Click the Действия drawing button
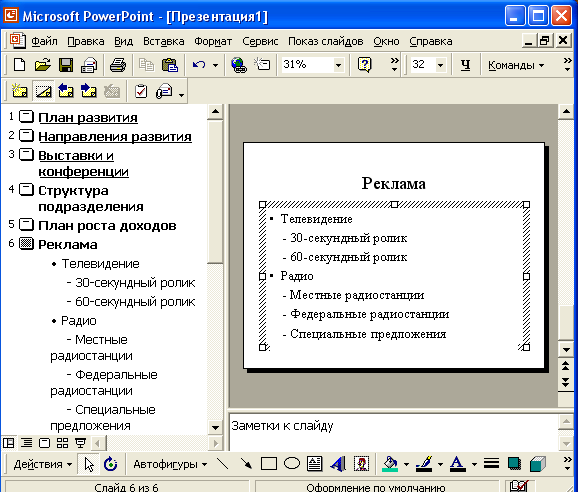The image size is (578, 492). pyautogui.click(x=42, y=464)
